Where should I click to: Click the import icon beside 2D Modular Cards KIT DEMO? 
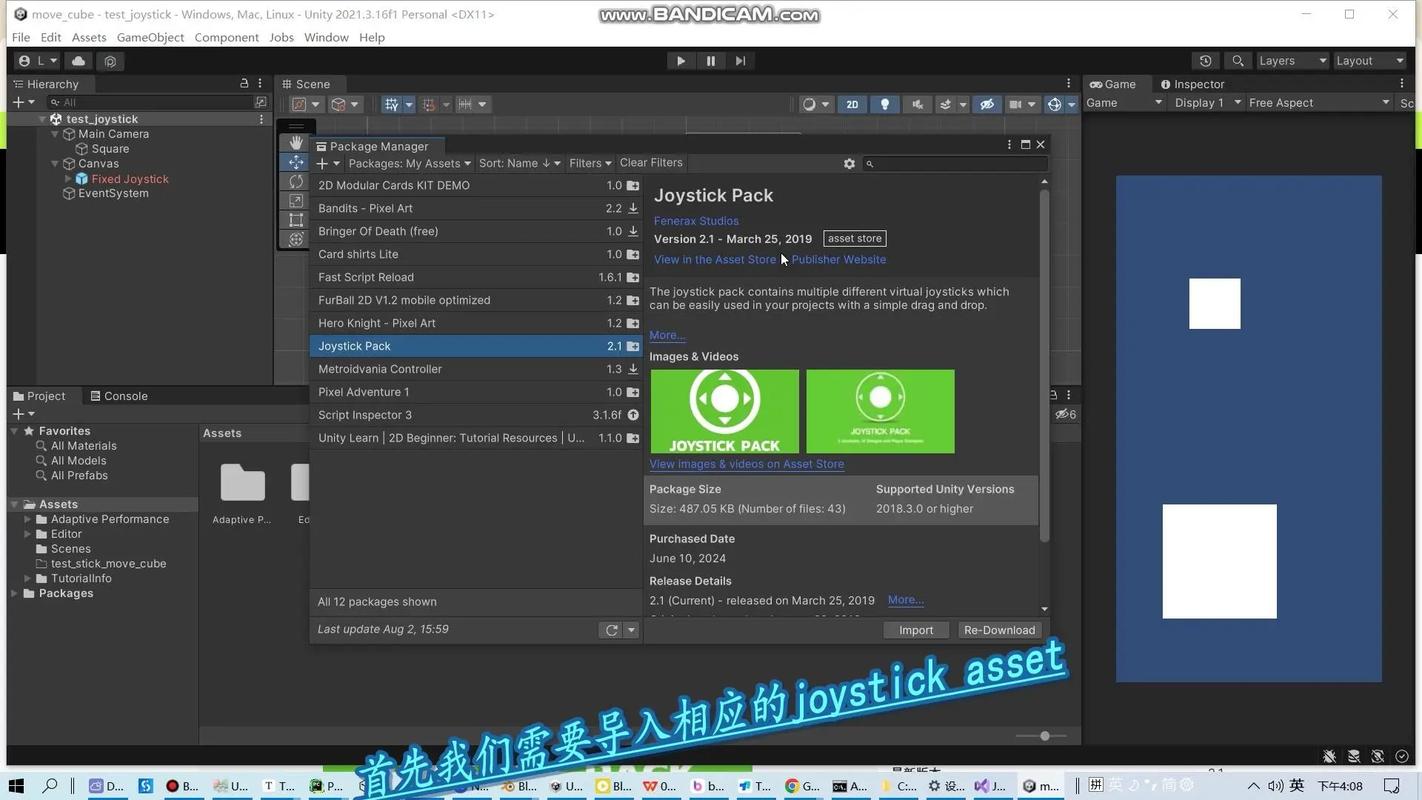[633, 186]
